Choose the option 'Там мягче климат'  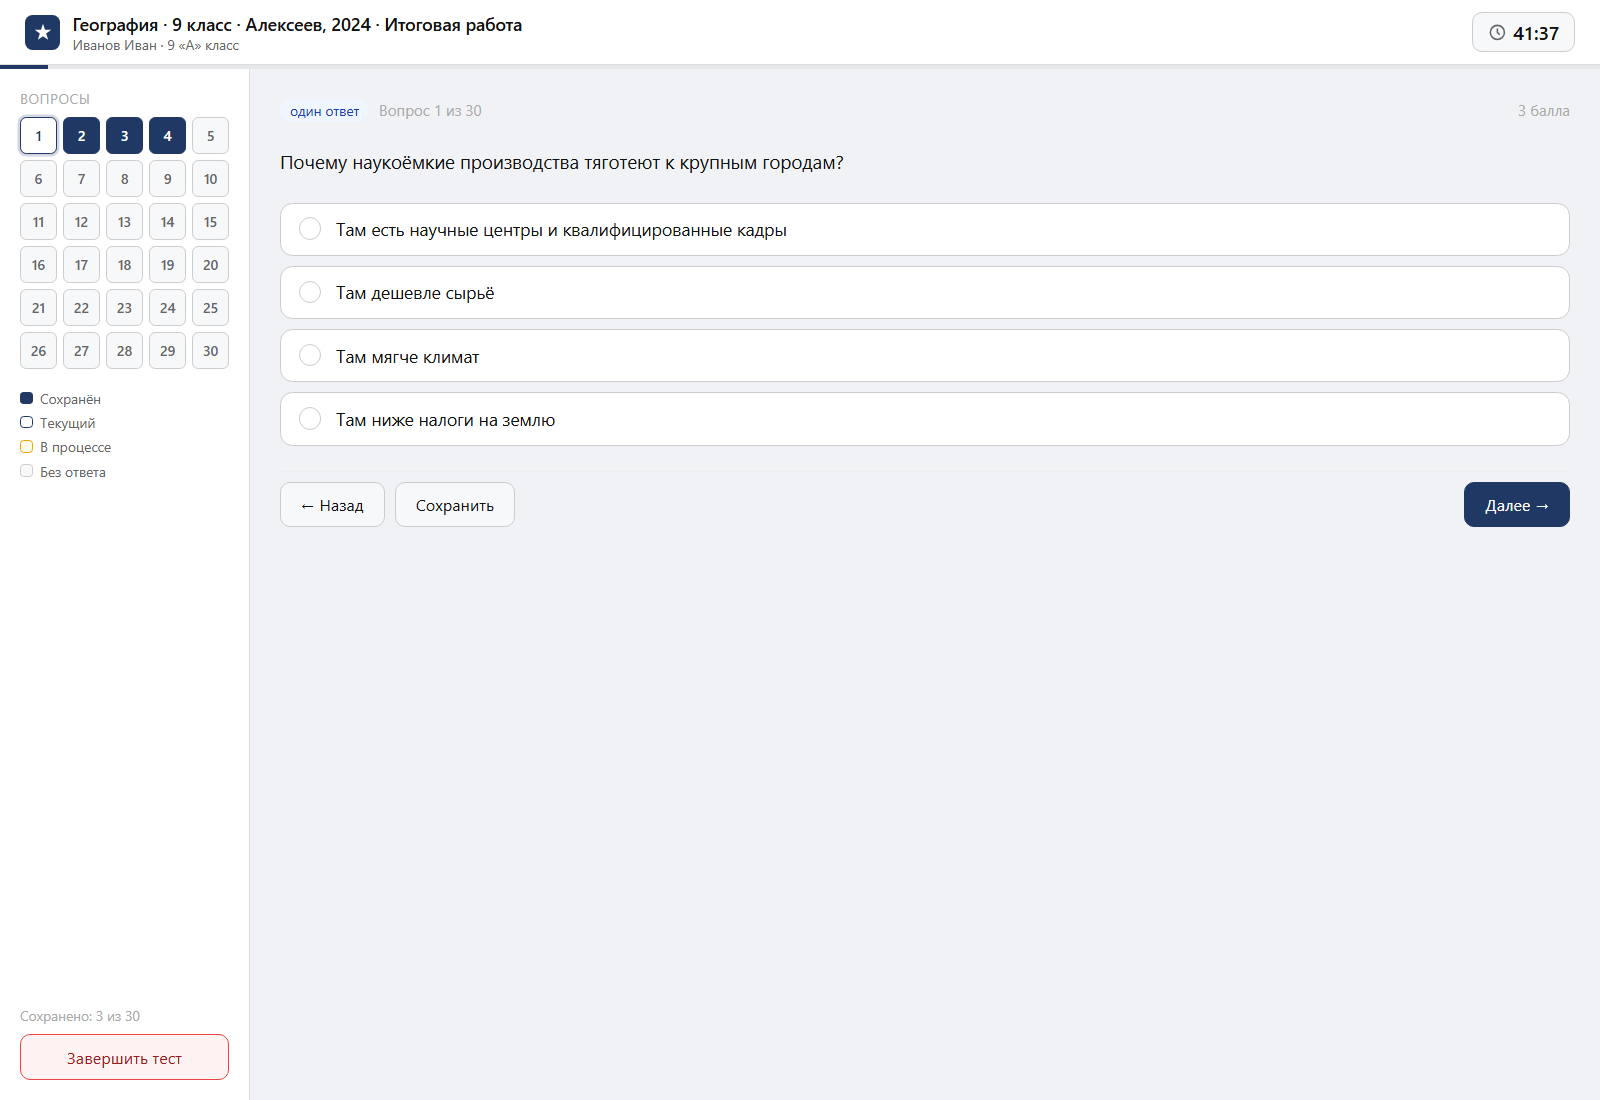924,356
